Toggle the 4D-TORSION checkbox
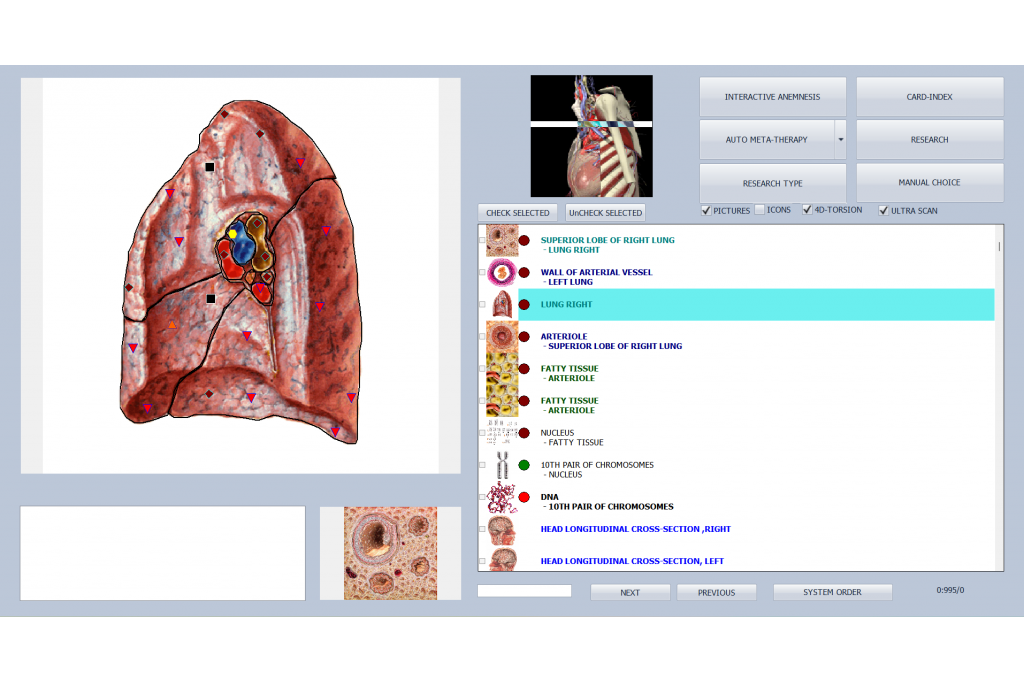Viewport: 1024px width, 683px height. (807, 210)
